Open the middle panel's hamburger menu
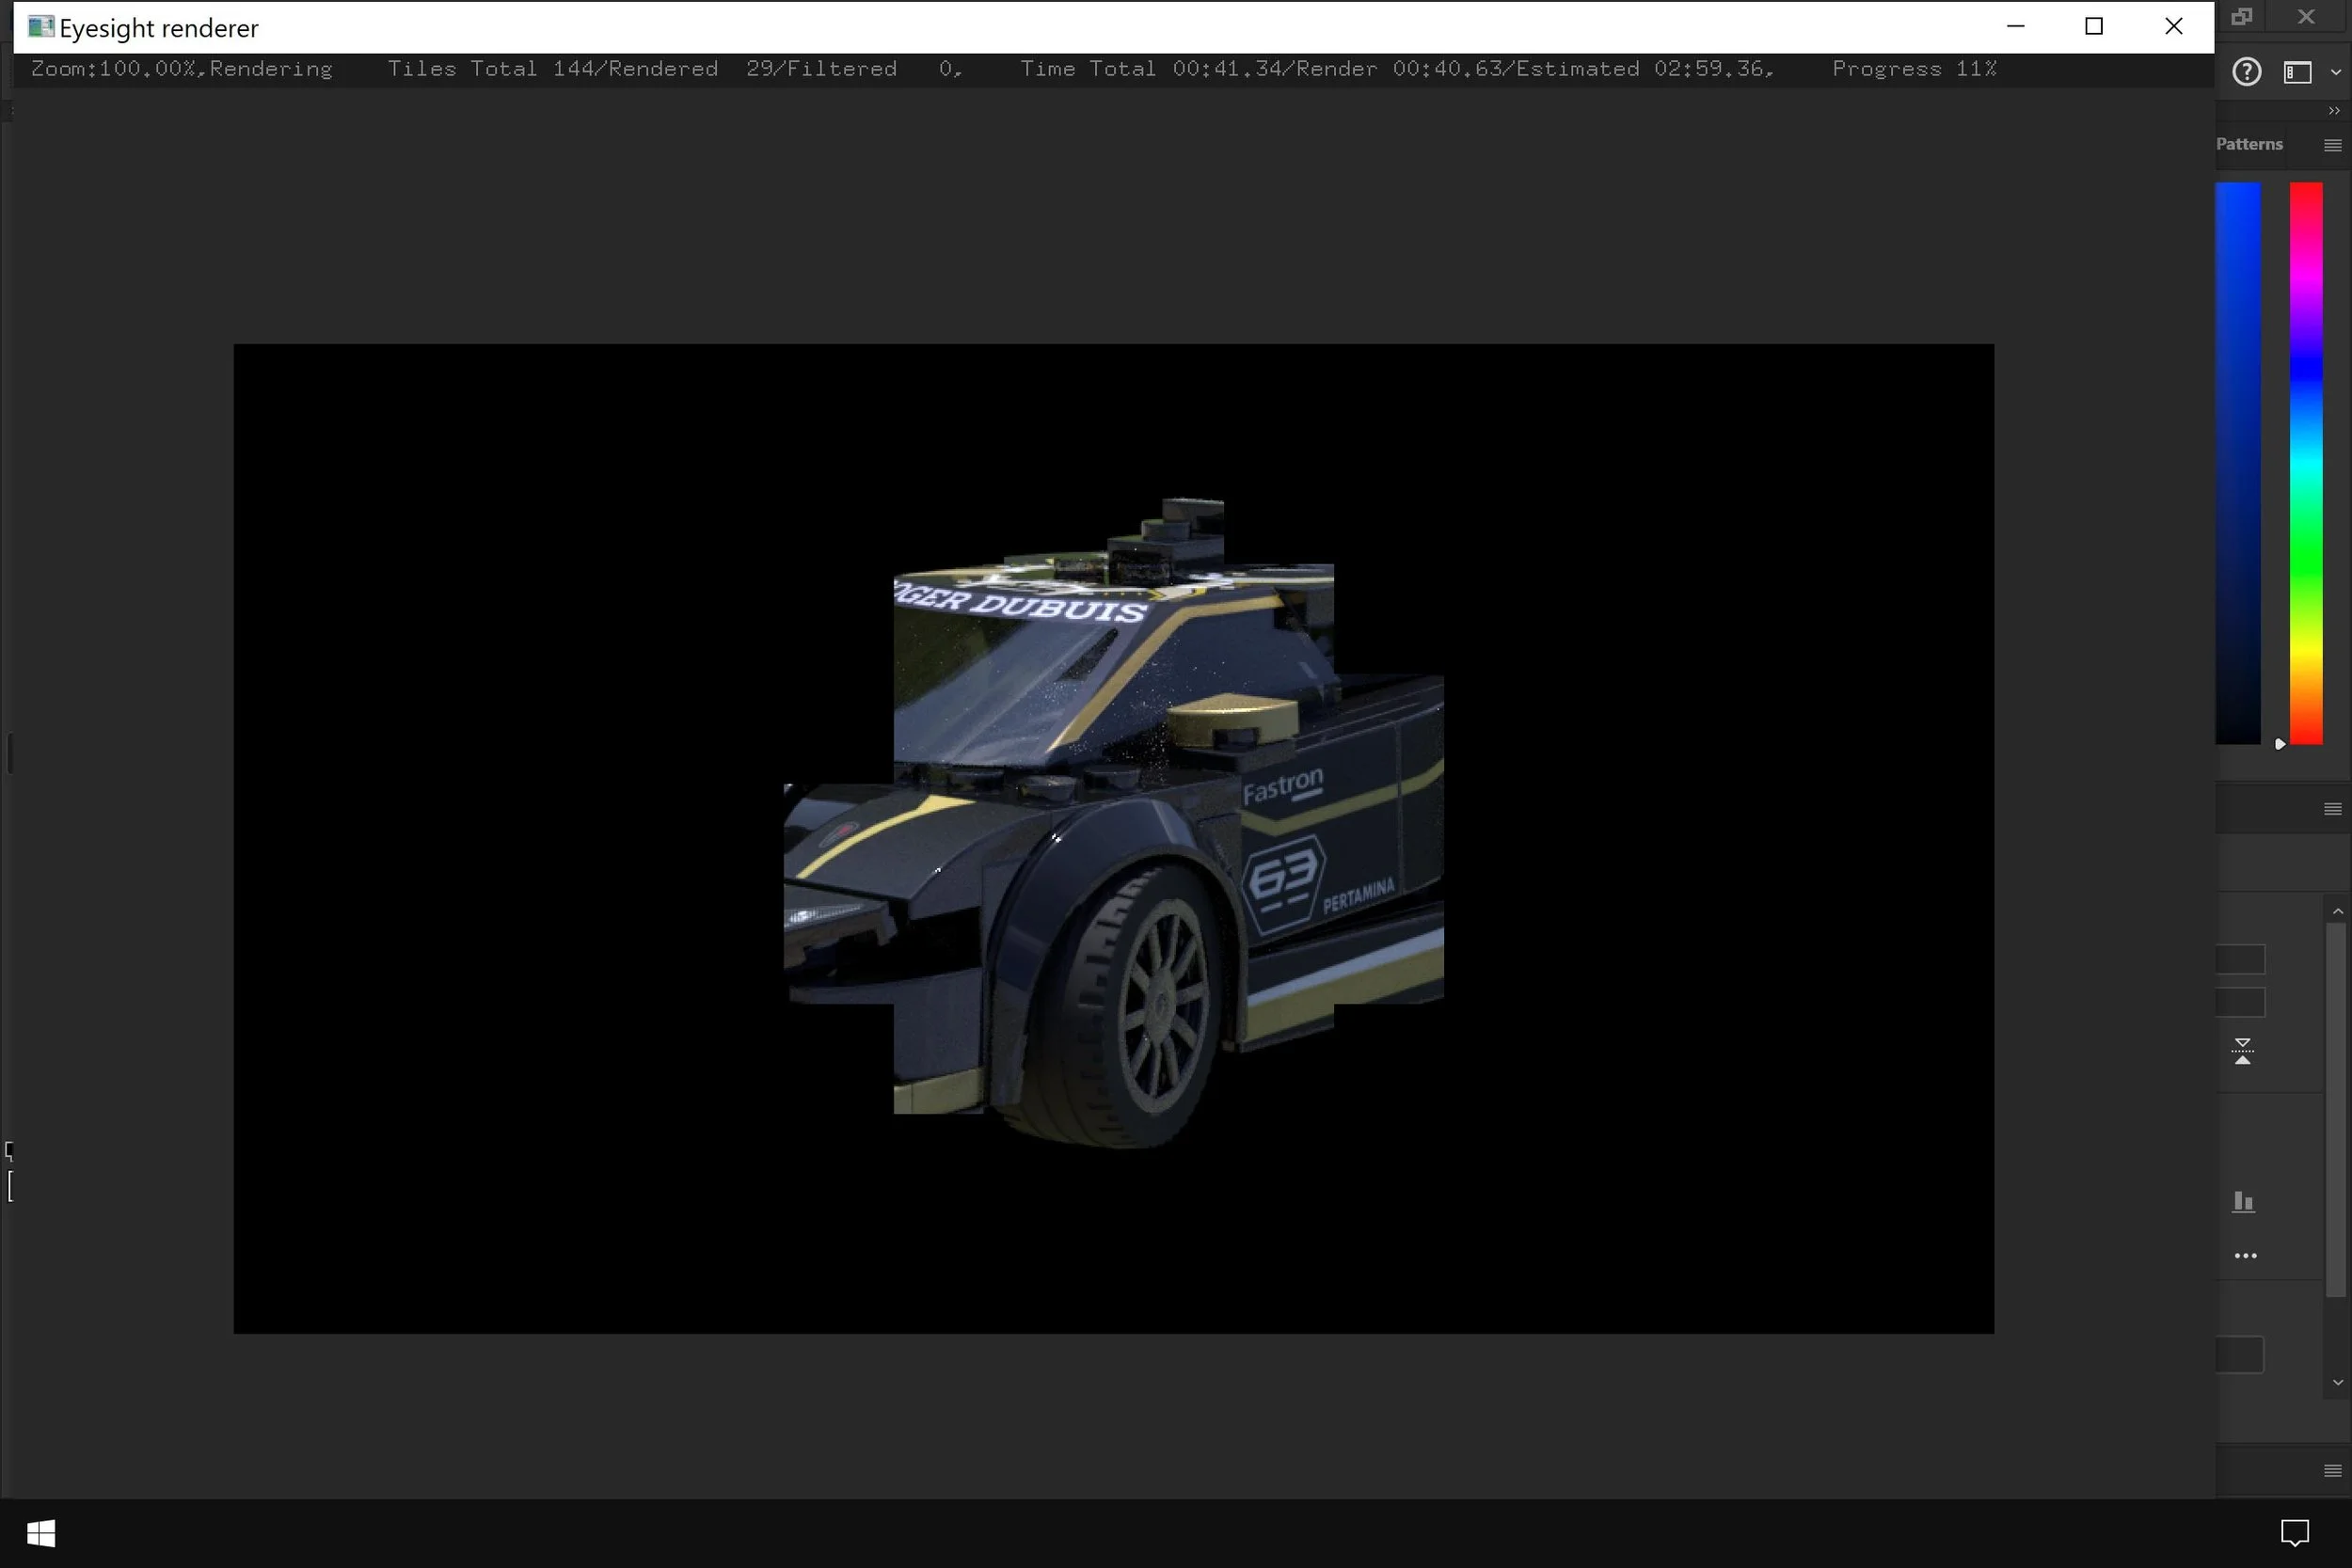This screenshot has width=2352, height=1568. click(x=2332, y=809)
